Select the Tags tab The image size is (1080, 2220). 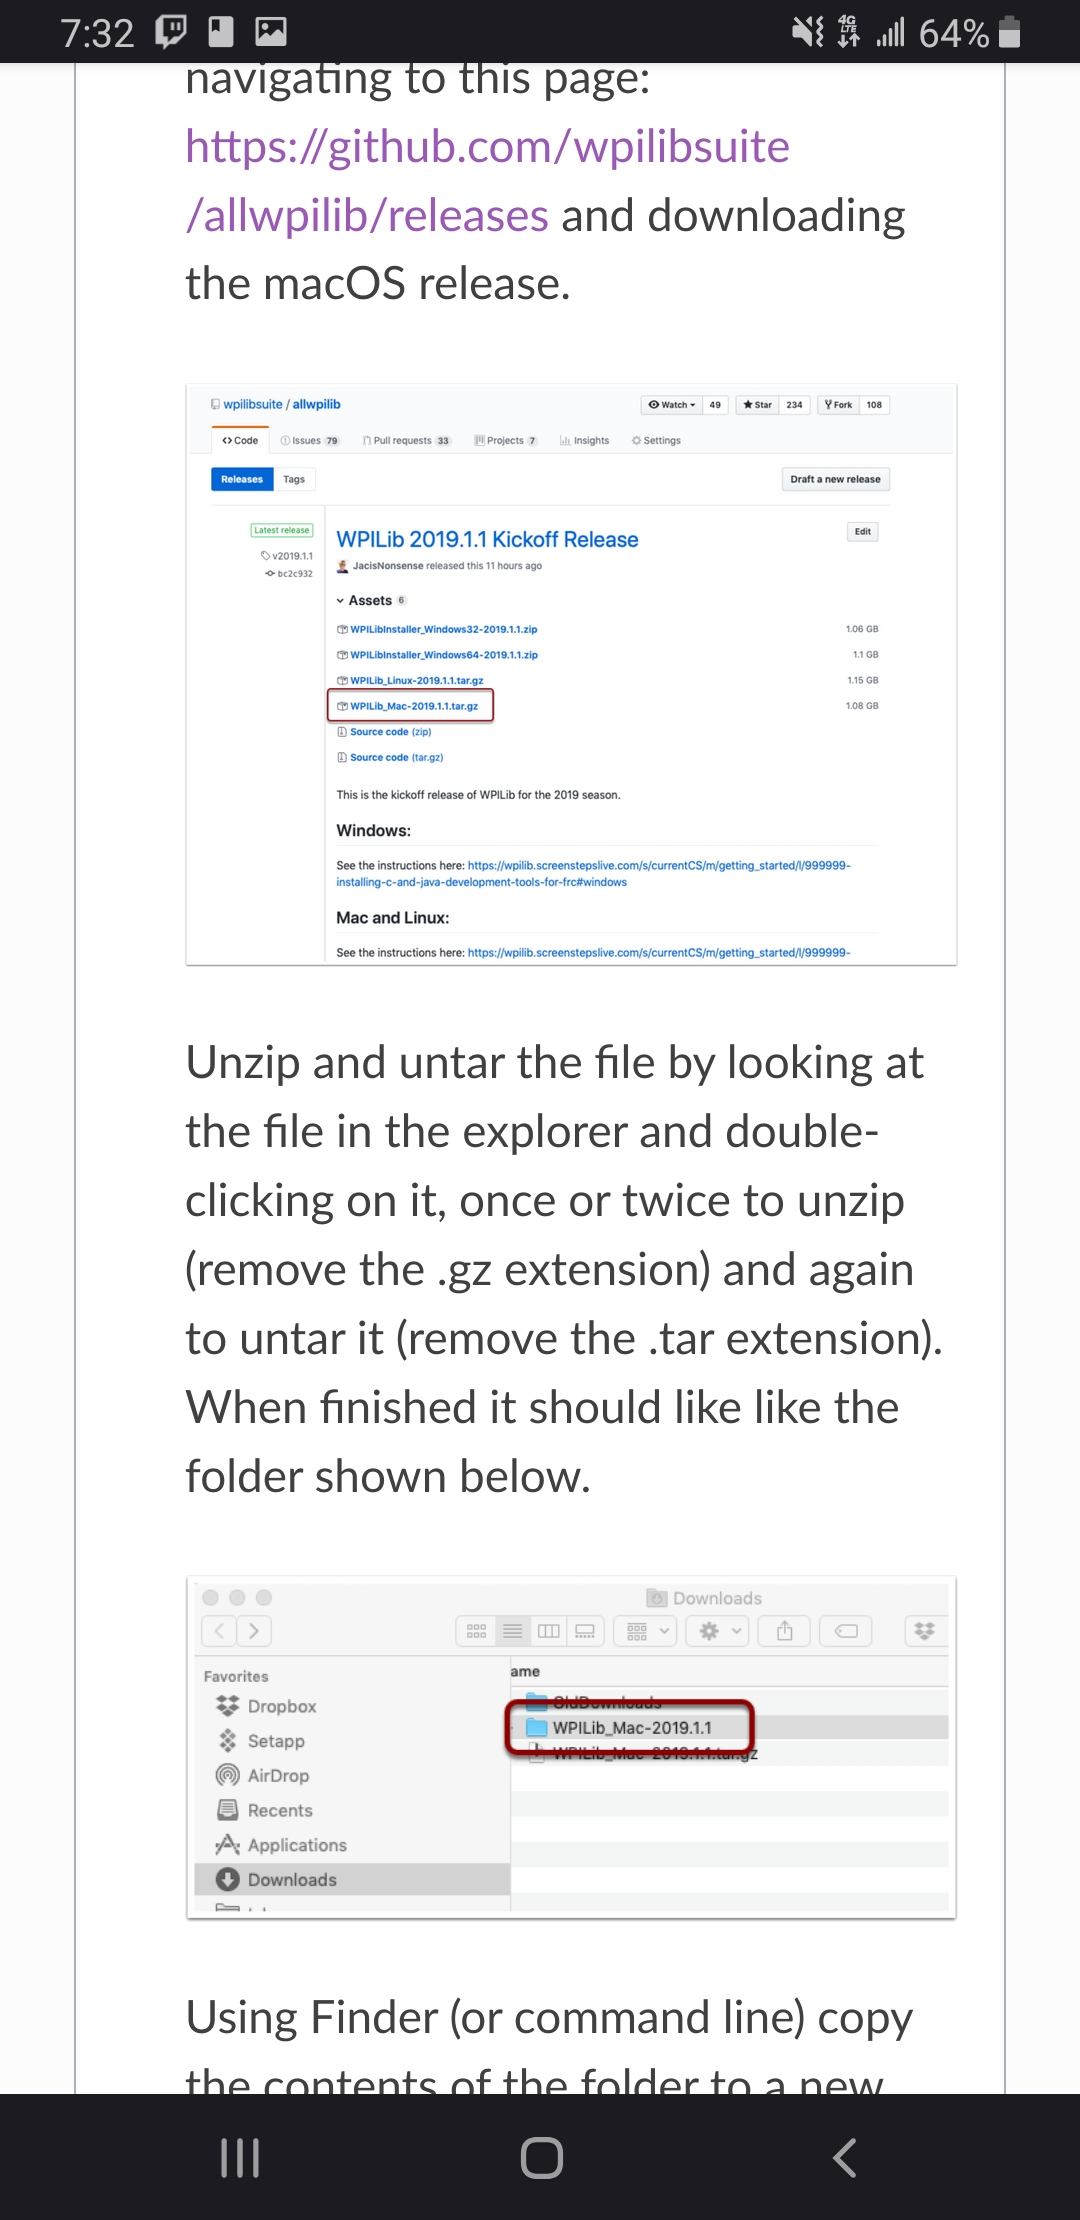pos(293,479)
